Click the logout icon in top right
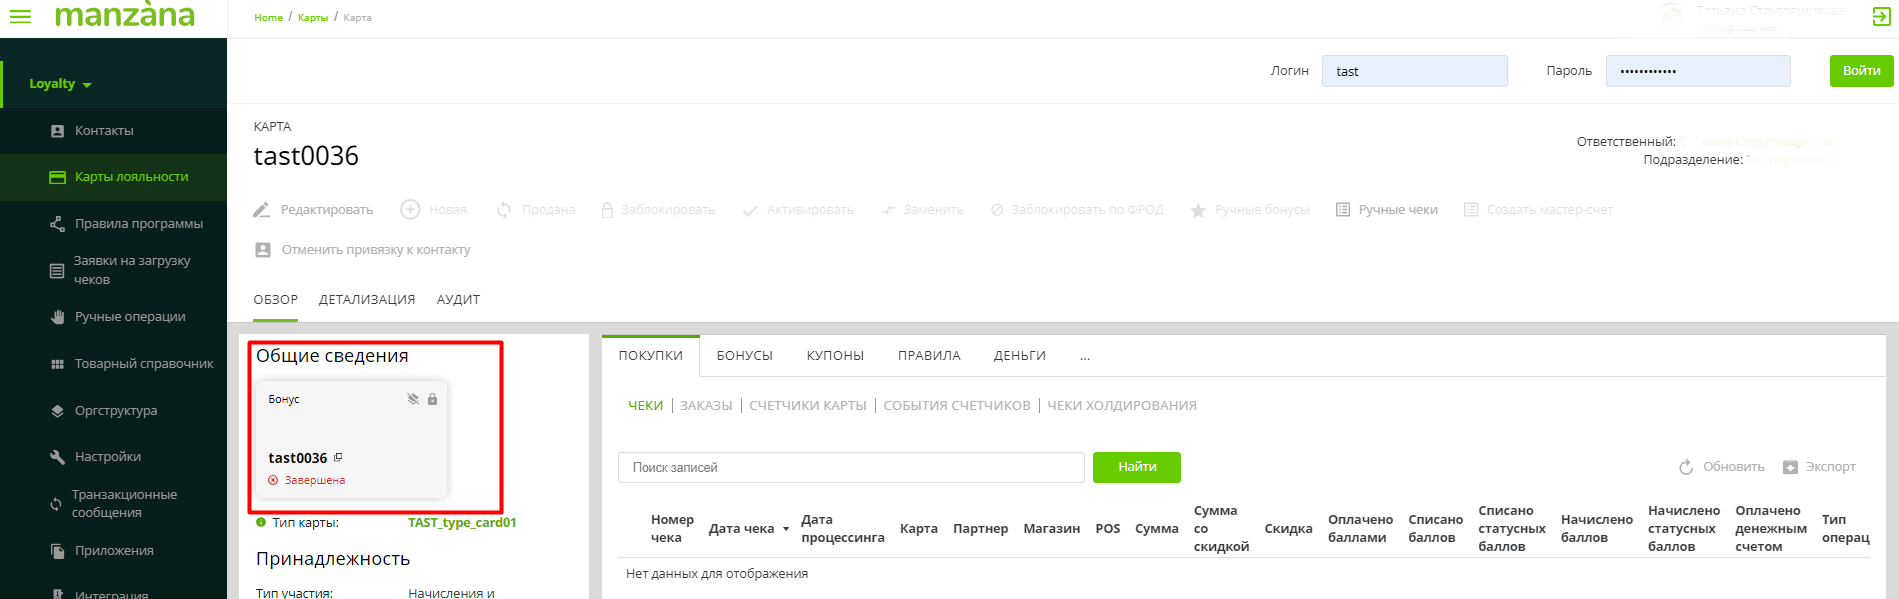Viewport: 1899px width, 599px height. tap(1880, 17)
